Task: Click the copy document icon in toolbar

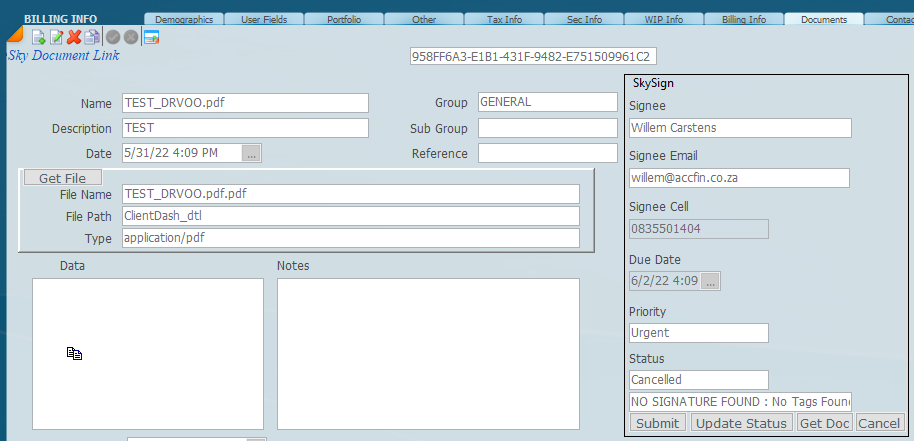Action: (92, 37)
